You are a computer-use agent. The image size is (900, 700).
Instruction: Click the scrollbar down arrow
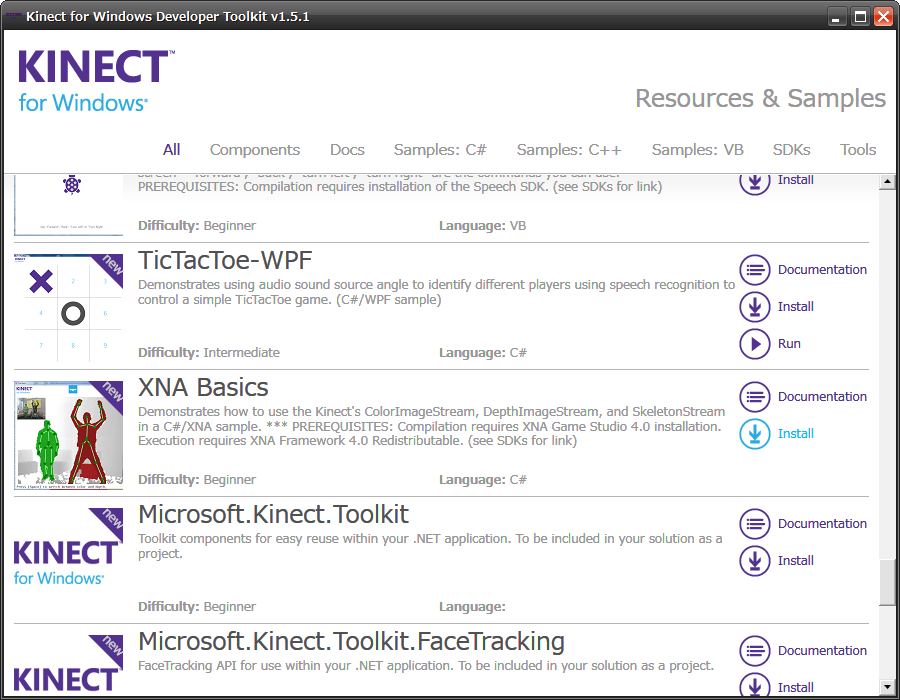pos(886,687)
